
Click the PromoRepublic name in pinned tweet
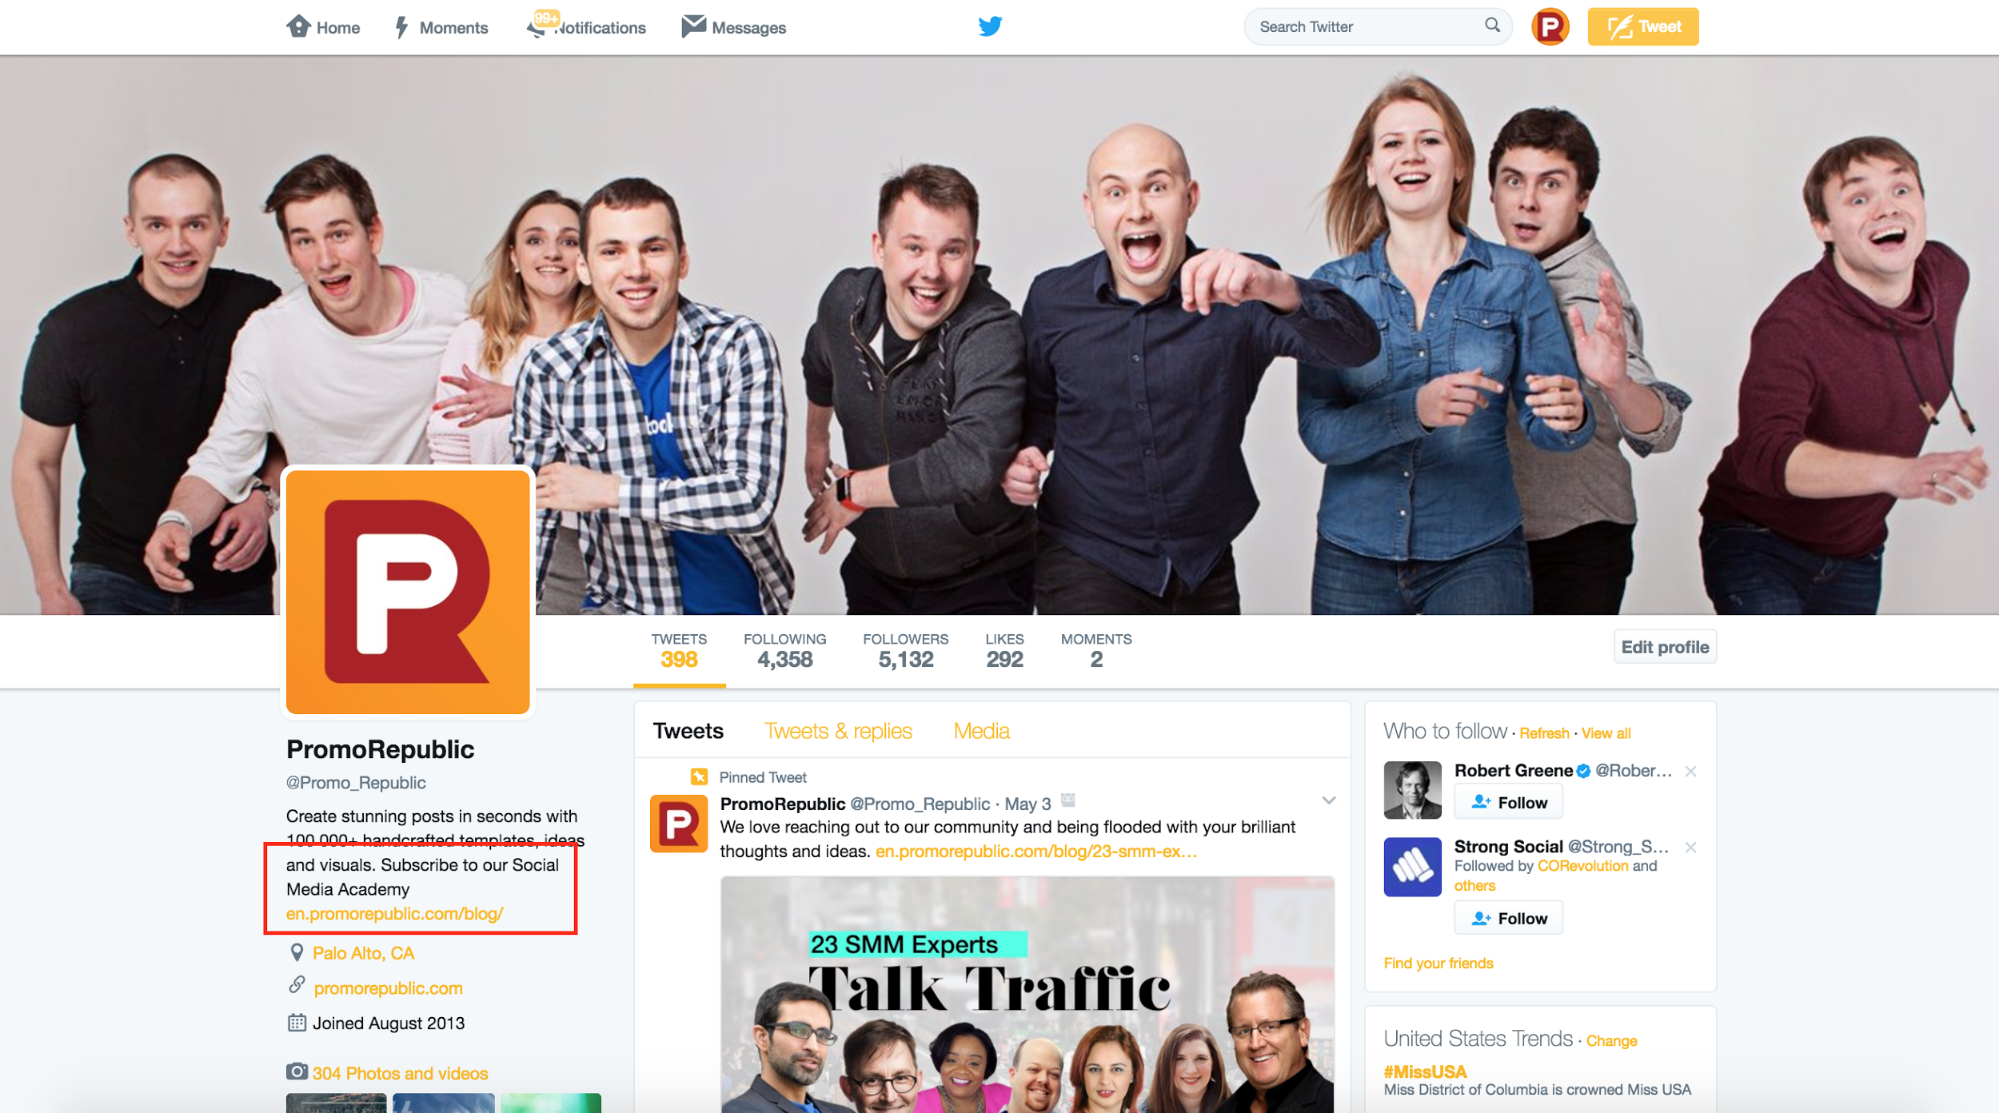(782, 804)
